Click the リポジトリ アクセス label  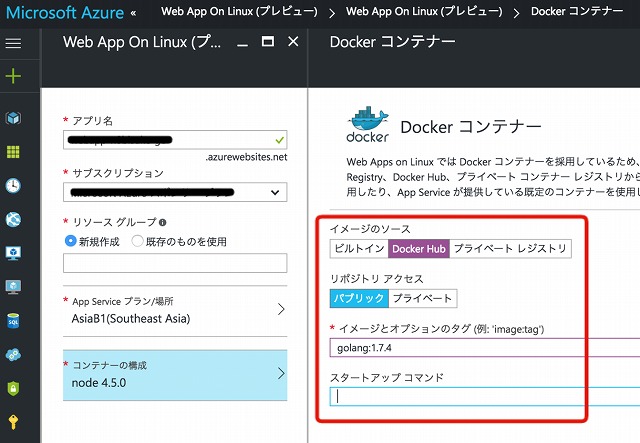[x=377, y=279]
